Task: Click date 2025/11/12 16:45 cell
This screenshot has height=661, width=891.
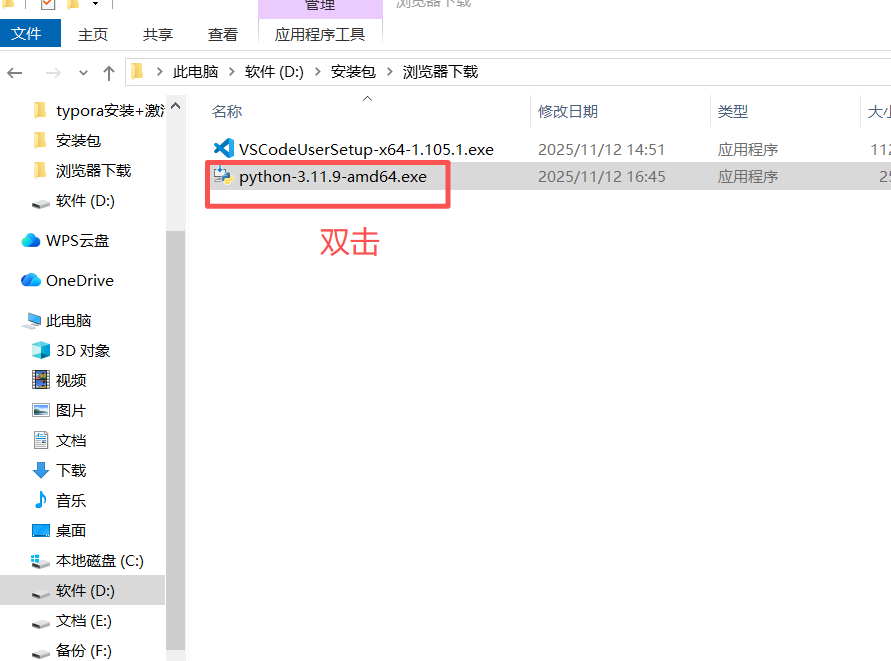Action: point(601,177)
